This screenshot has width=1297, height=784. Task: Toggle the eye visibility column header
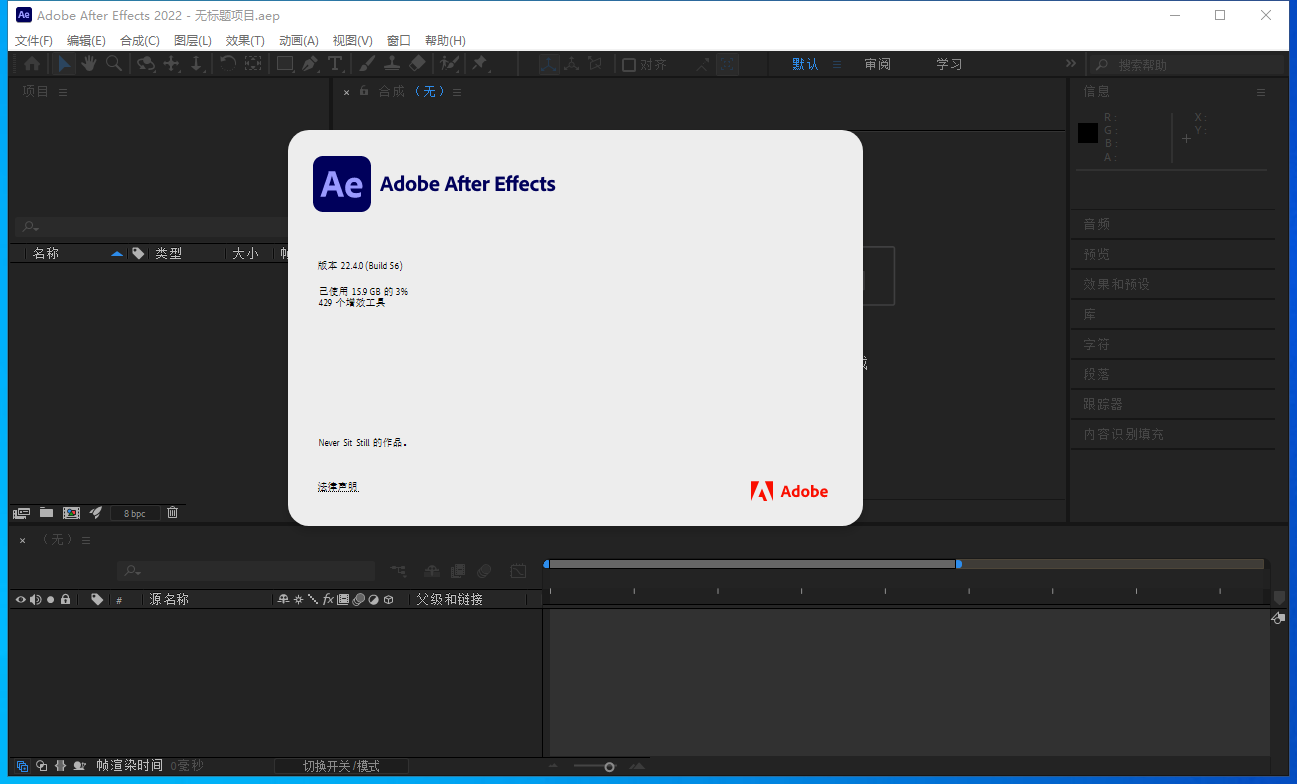tap(21, 599)
